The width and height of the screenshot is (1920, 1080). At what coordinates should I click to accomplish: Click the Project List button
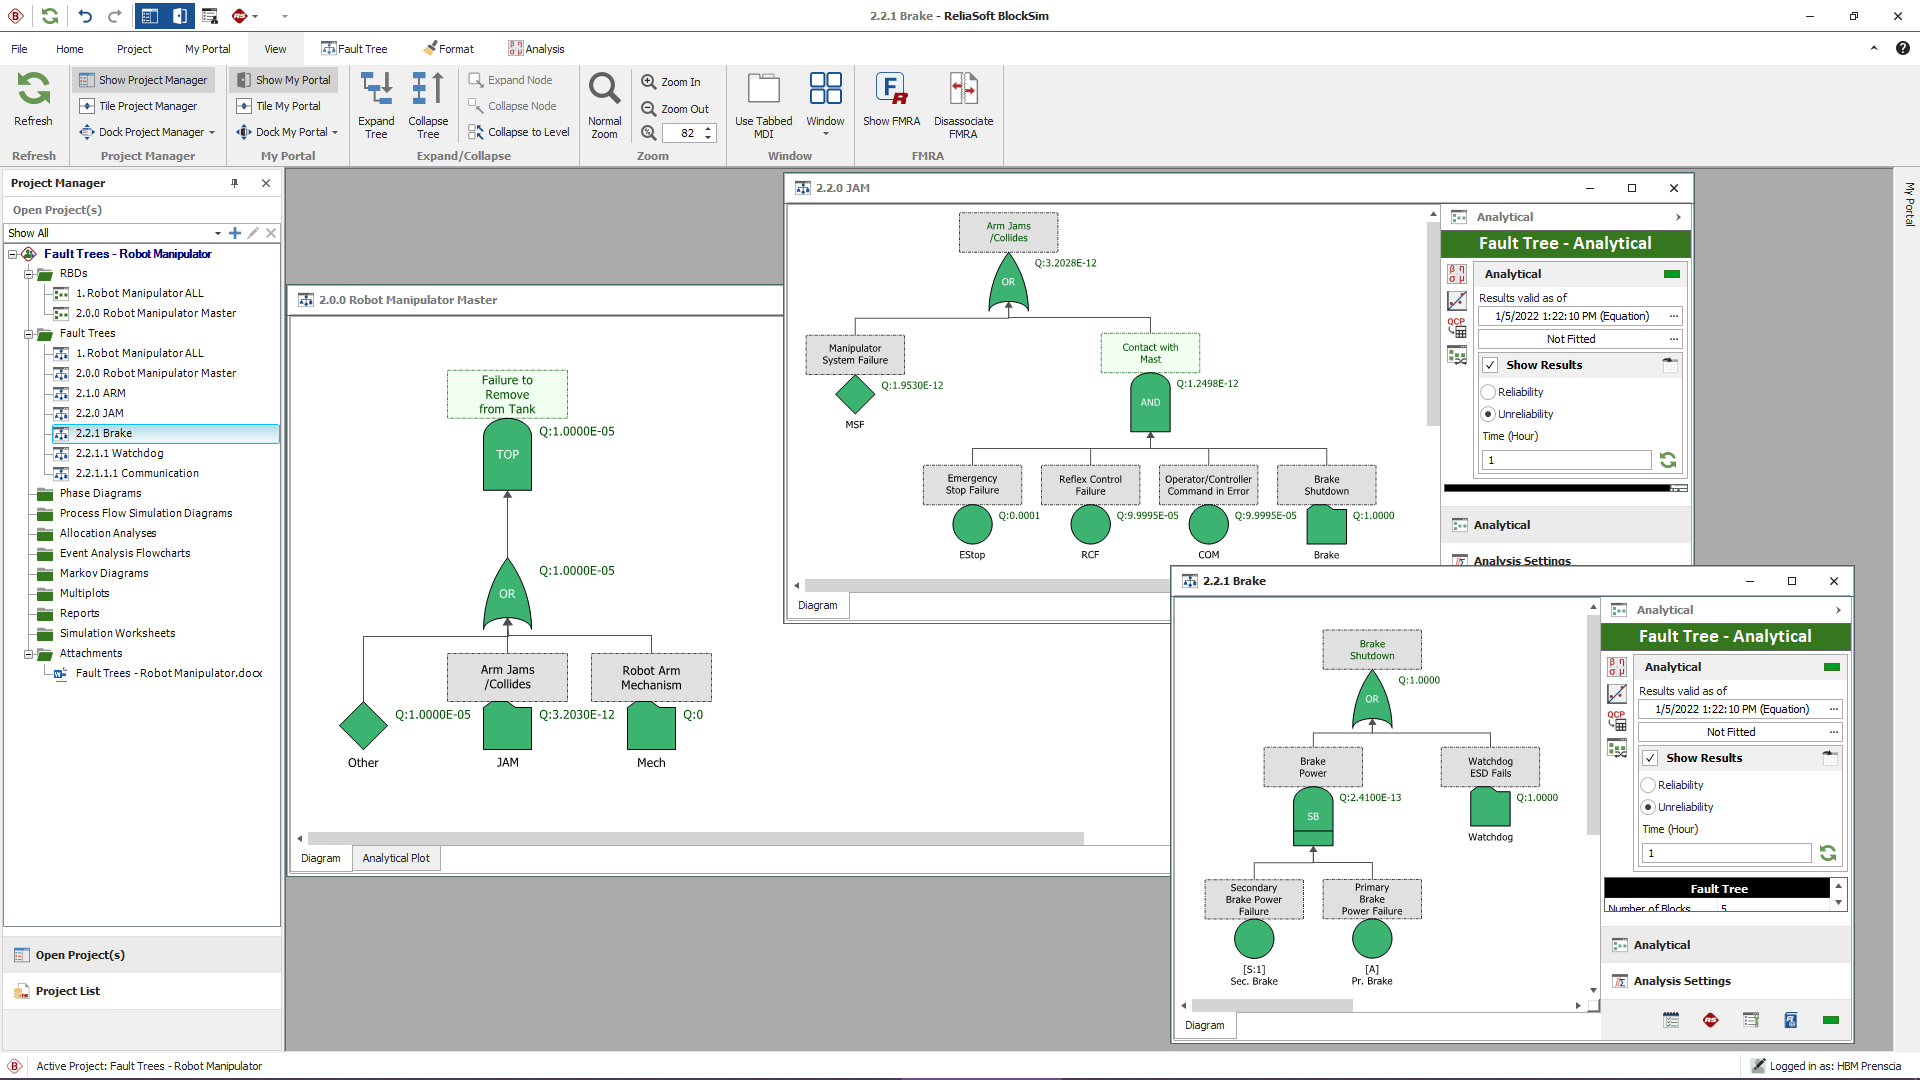point(68,991)
